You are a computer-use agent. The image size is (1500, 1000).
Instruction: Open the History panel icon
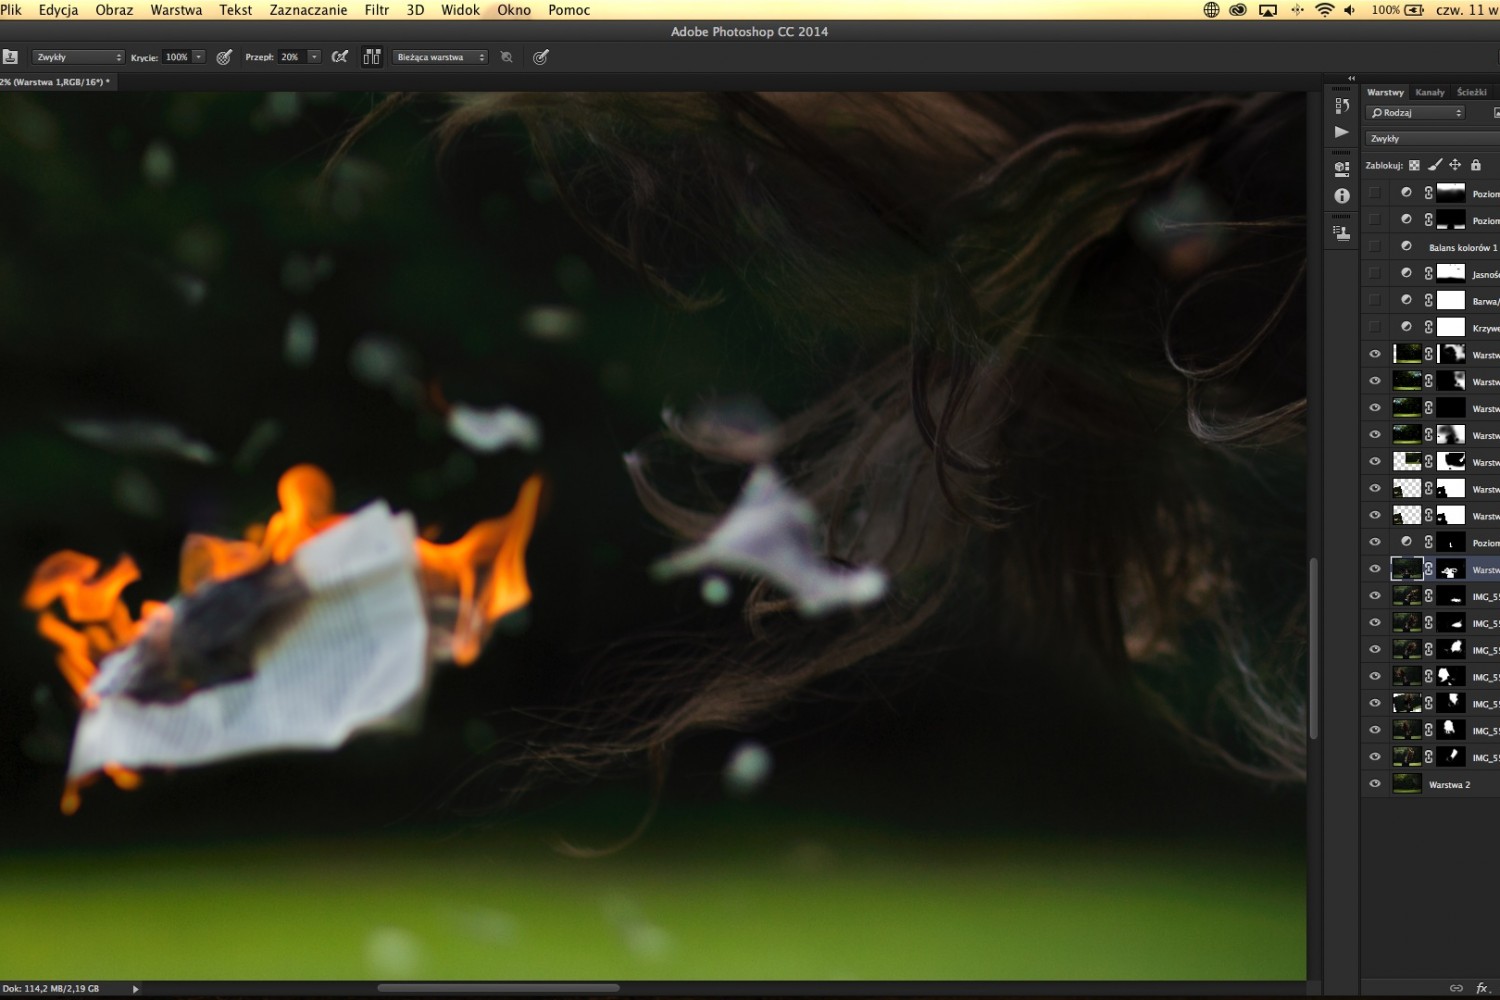pyautogui.click(x=1342, y=106)
